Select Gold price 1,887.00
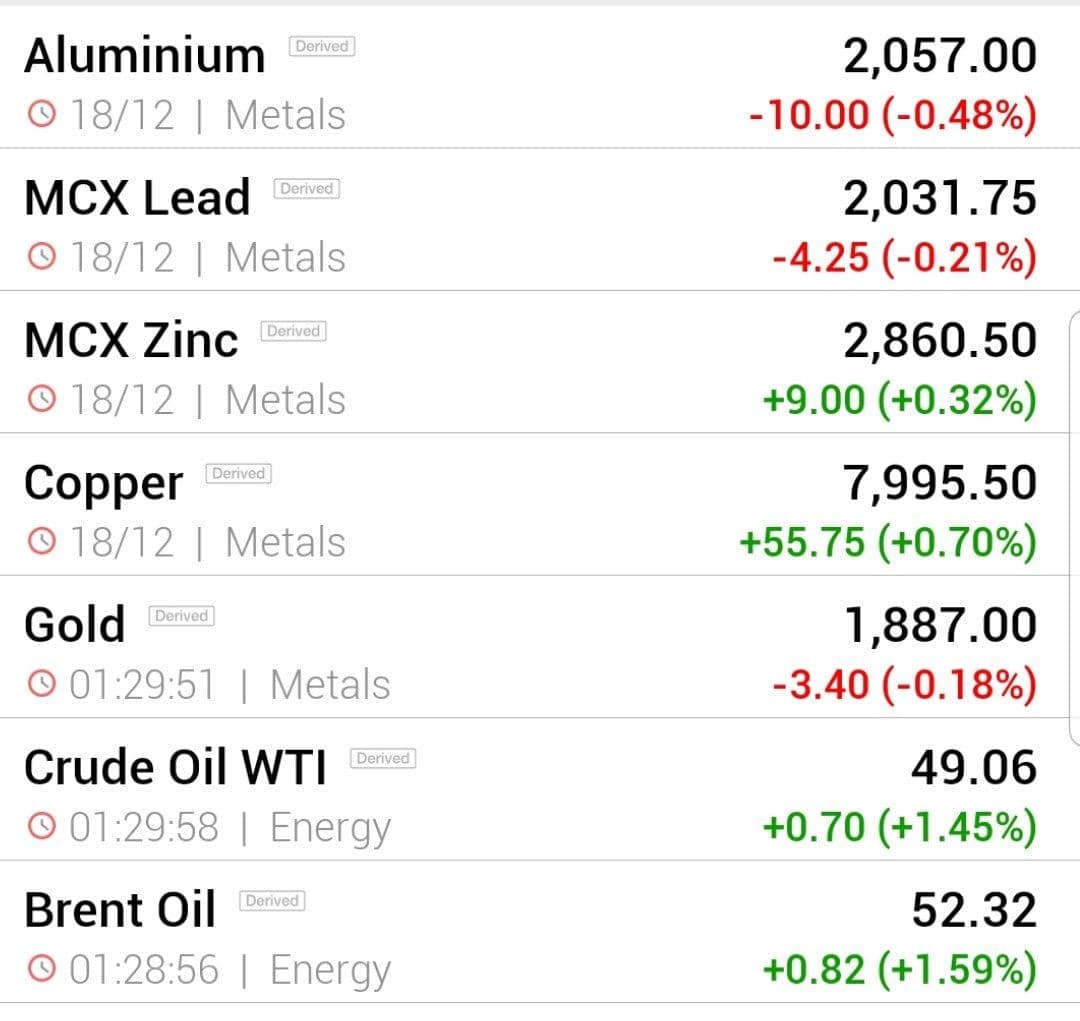The height and width of the screenshot is (1021, 1080). pyautogui.click(x=940, y=626)
